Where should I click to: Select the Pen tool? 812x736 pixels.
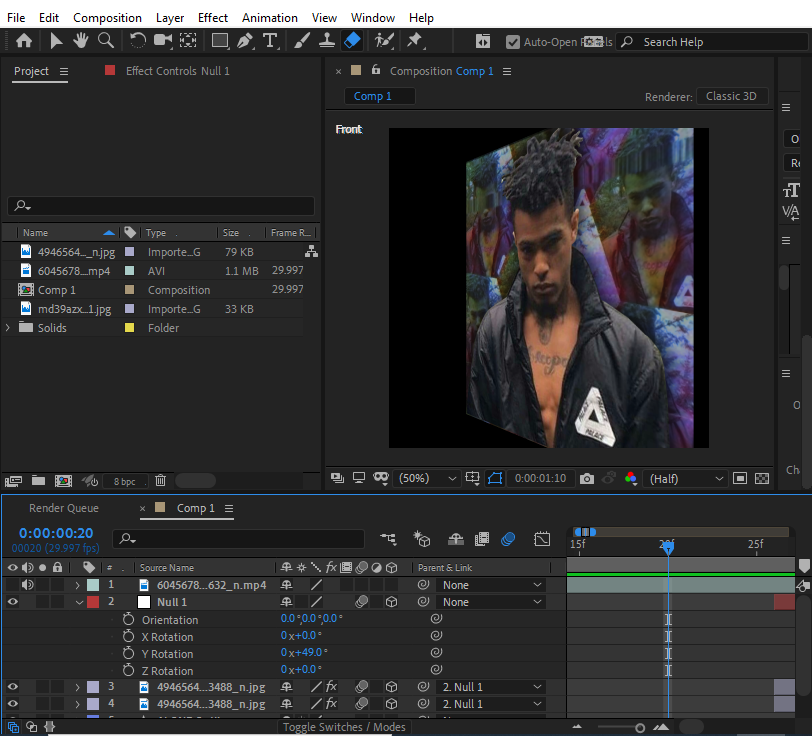(243, 40)
